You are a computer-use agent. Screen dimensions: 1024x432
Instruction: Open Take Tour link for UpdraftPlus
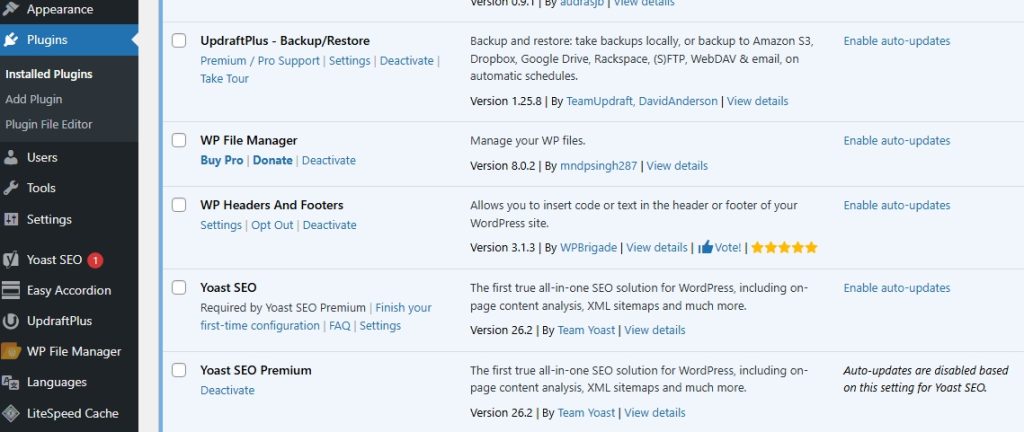pos(224,79)
